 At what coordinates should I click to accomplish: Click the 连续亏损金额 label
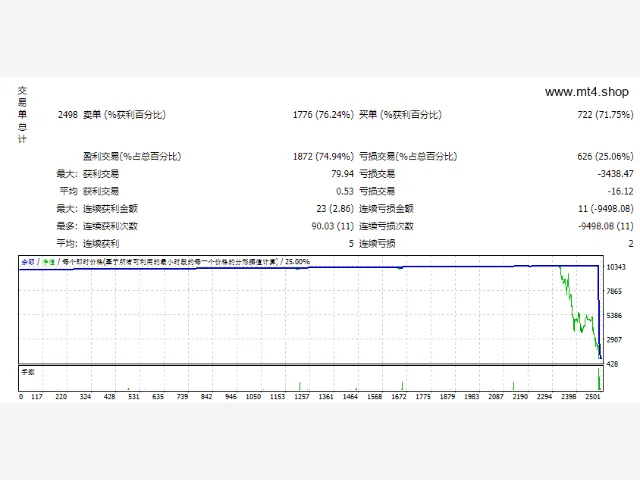(x=386, y=209)
